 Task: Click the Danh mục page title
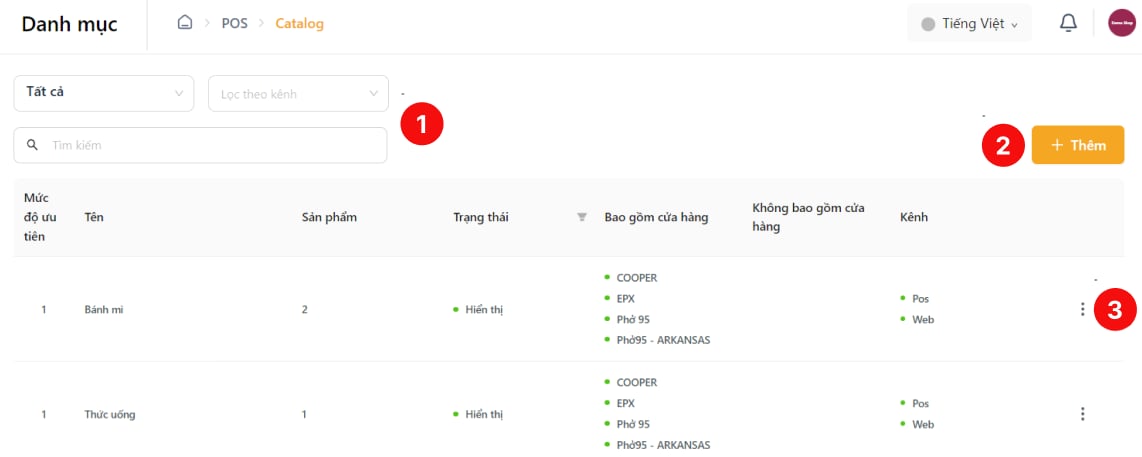[69, 24]
